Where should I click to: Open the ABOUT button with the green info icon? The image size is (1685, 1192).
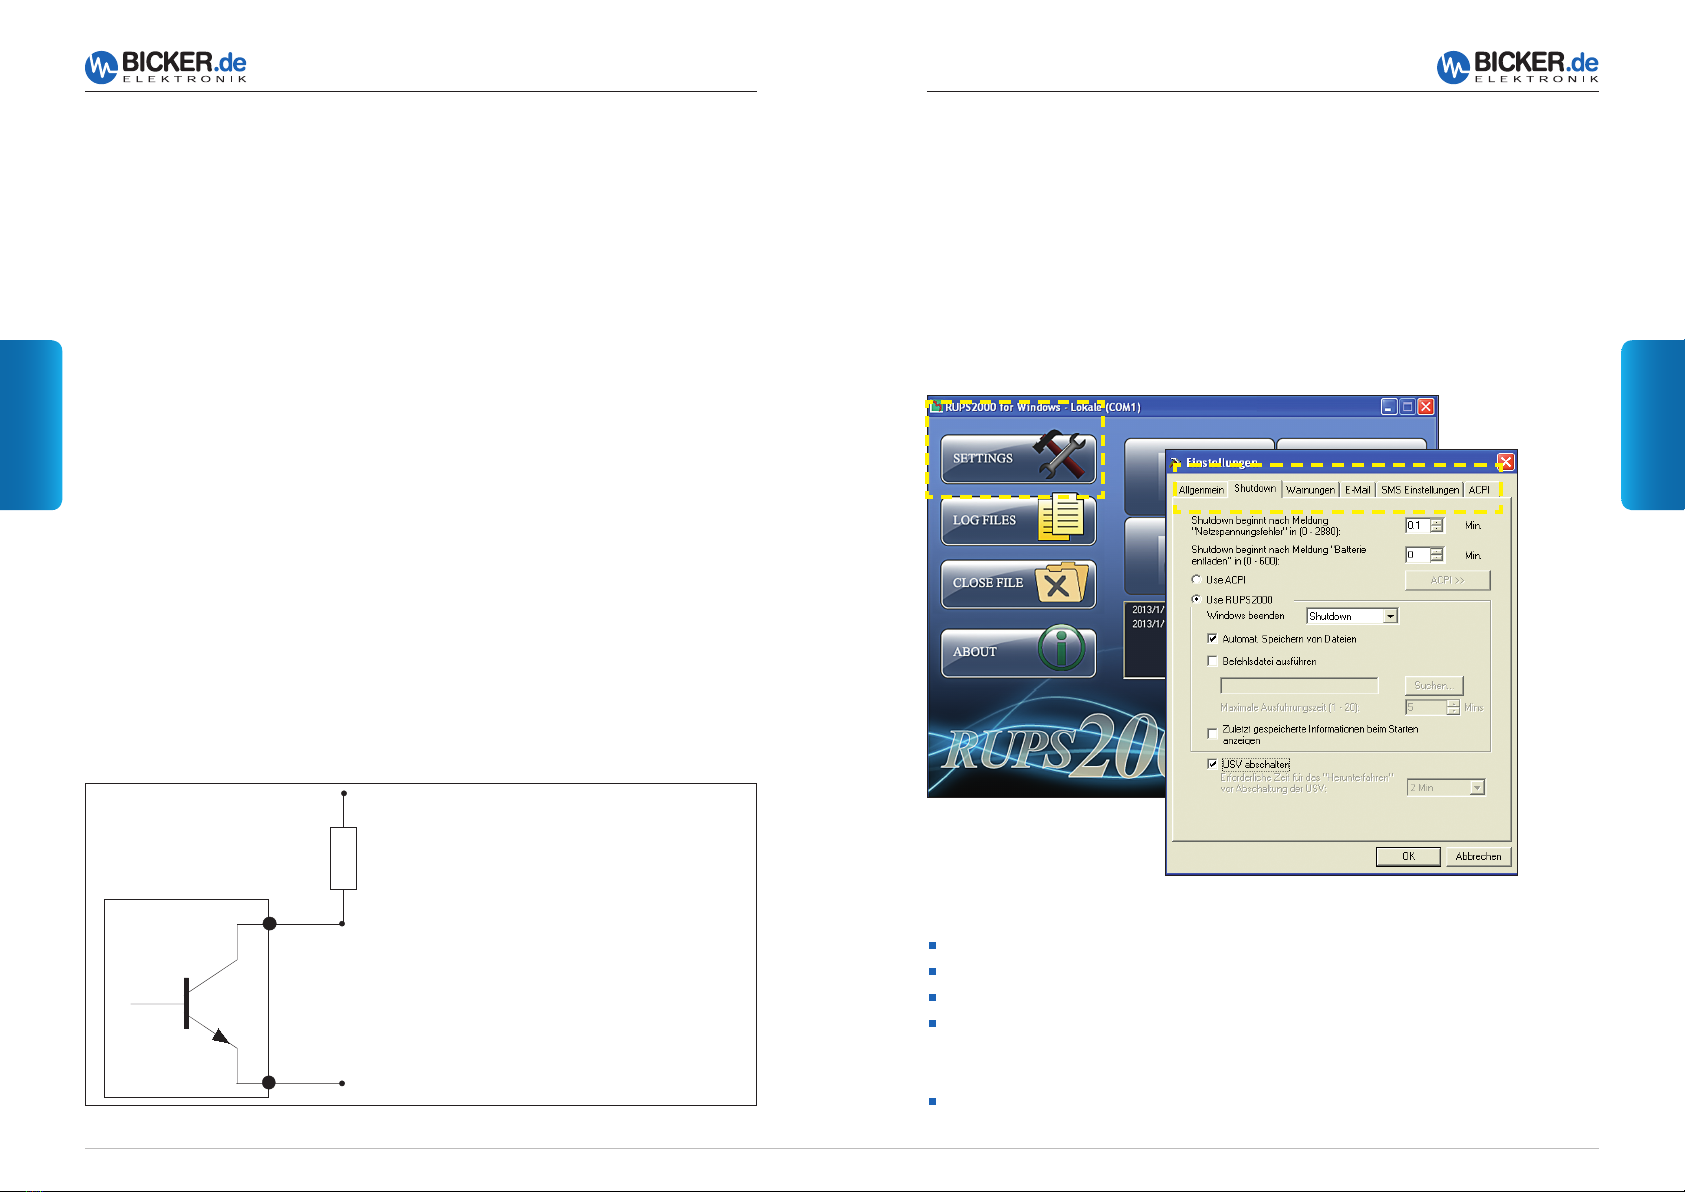[x=1018, y=652]
